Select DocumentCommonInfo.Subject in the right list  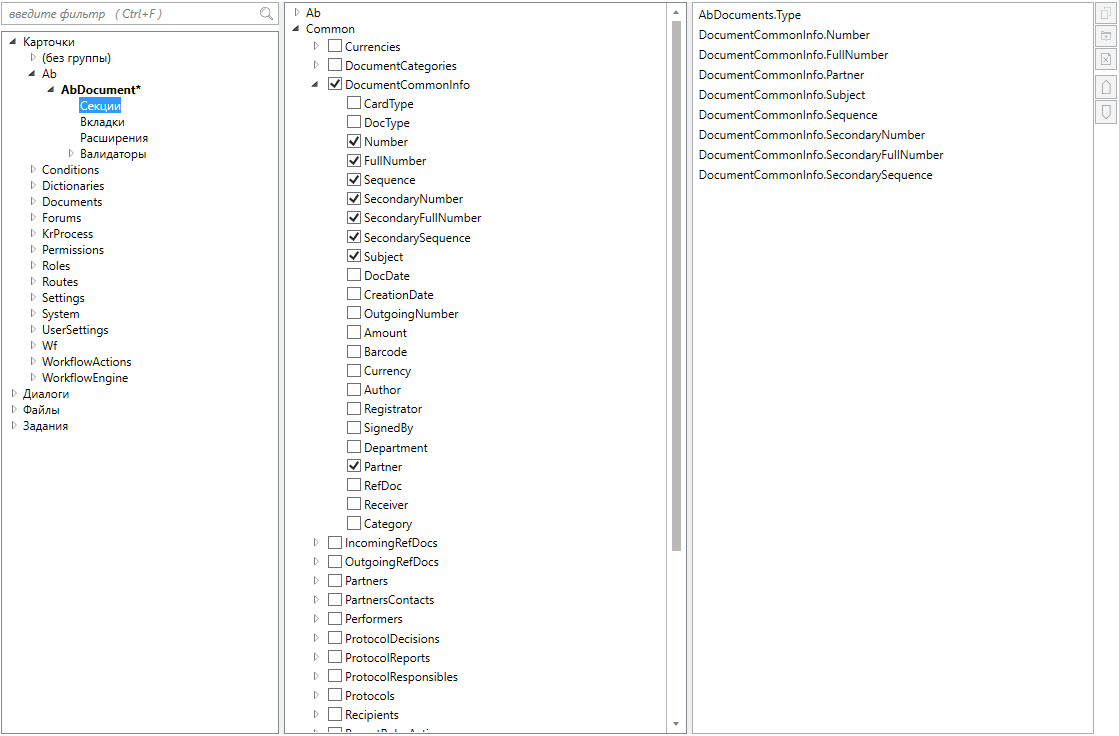tap(782, 95)
